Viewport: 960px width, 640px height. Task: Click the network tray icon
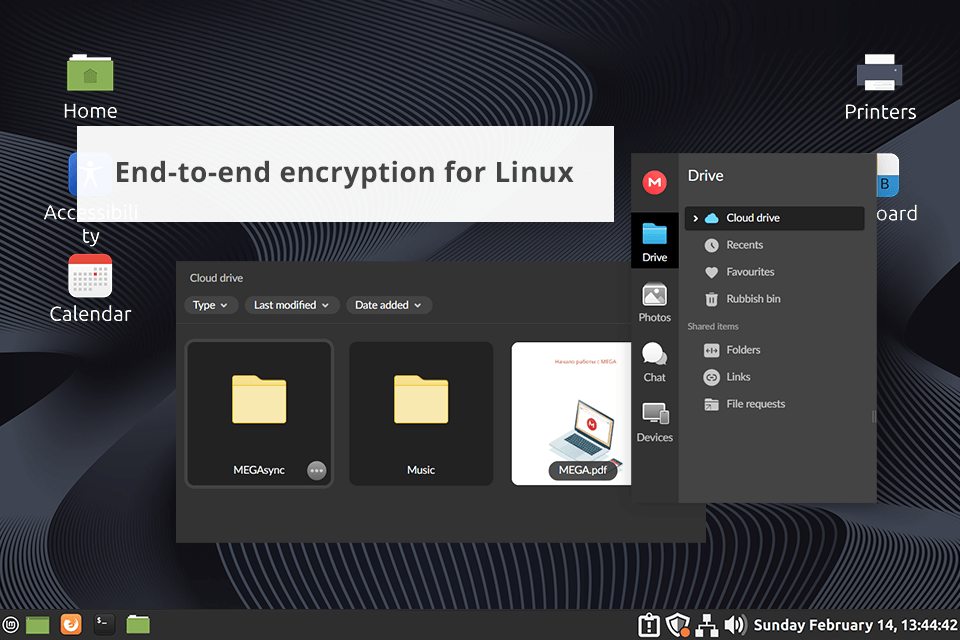coord(707,625)
